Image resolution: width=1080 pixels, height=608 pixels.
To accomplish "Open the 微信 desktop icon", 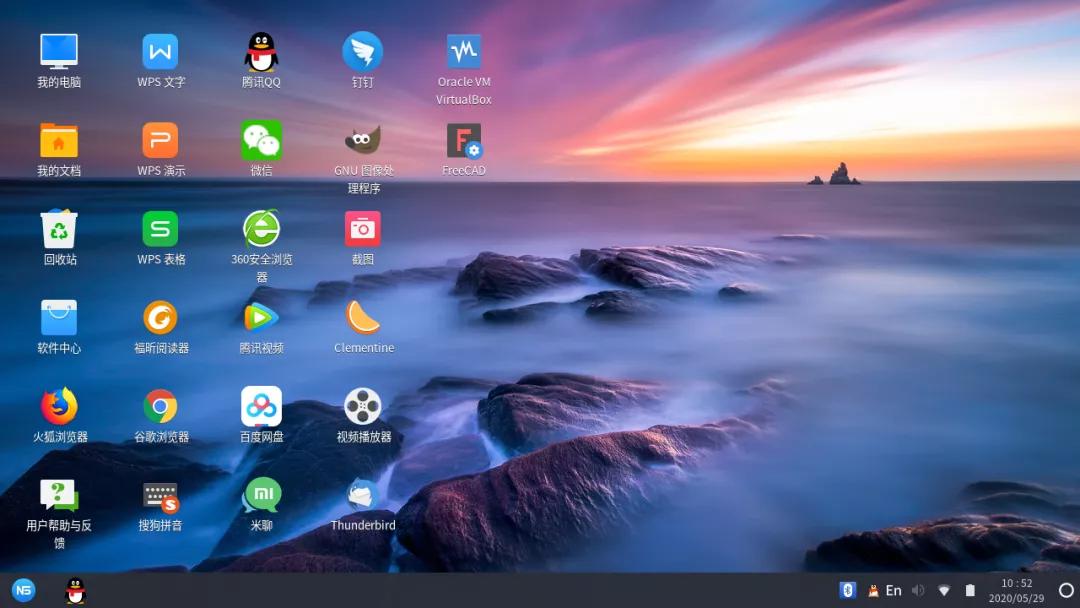I will (261, 140).
